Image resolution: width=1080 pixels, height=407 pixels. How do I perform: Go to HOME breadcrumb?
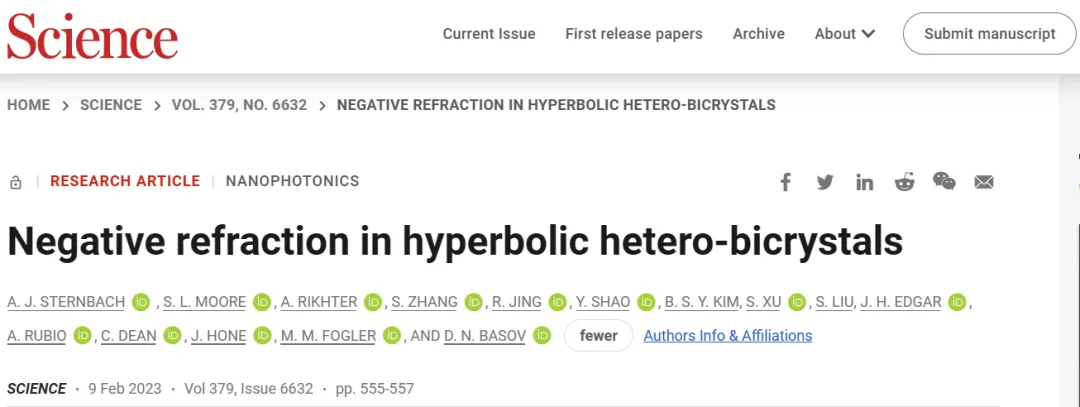(28, 105)
